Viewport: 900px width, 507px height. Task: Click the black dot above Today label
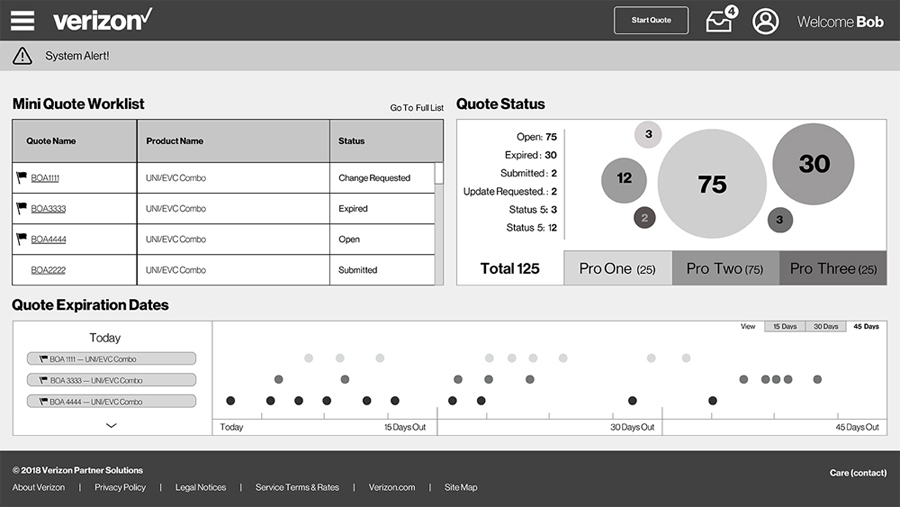pos(230,401)
